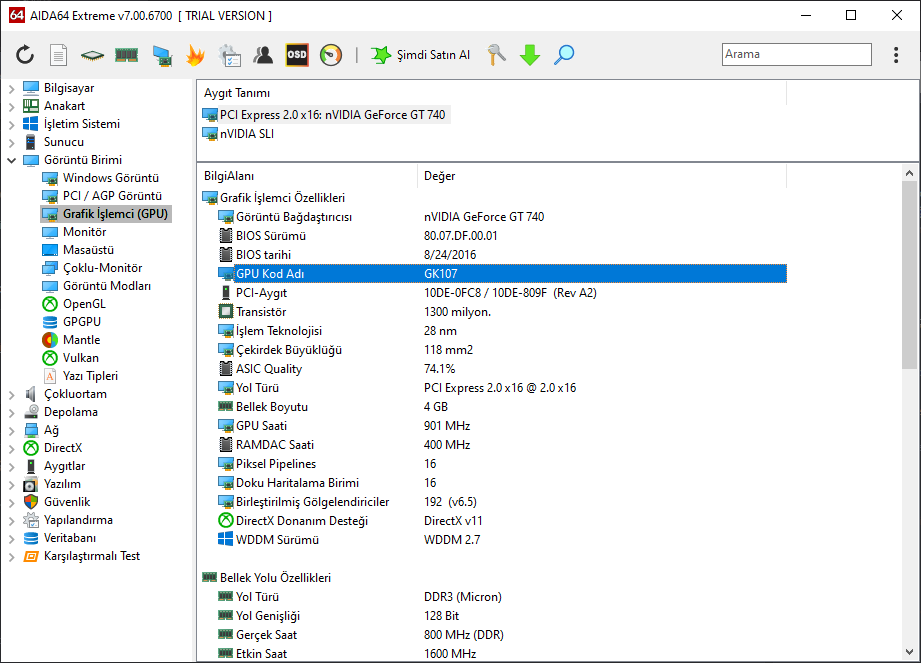Image resolution: width=921 pixels, height=663 pixels.
Task: Open the three-dot menu button
Action: coord(896,55)
